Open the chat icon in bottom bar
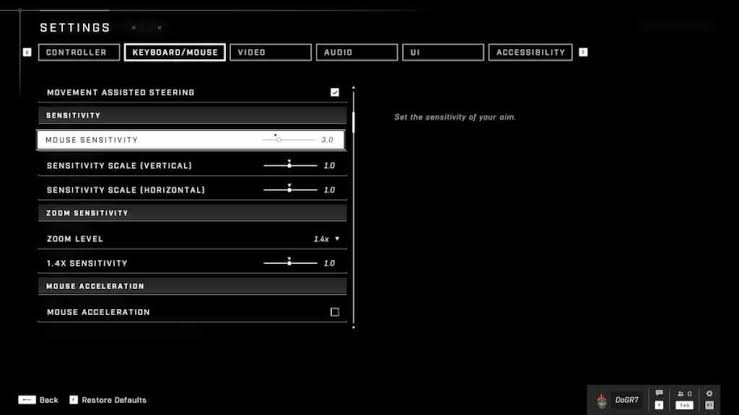739x415 pixels. click(x=659, y=394)
